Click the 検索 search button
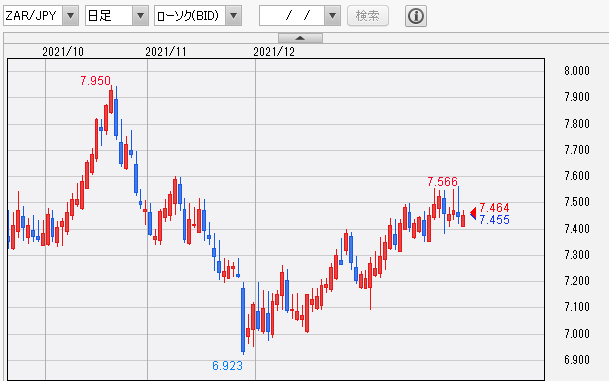Image resolution: width=609 pixels, height=381 pixels. (367, 16)
